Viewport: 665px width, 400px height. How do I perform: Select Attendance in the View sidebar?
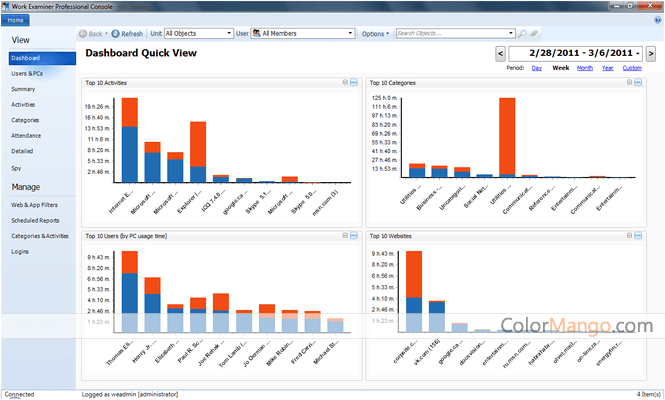coord(27,134)
